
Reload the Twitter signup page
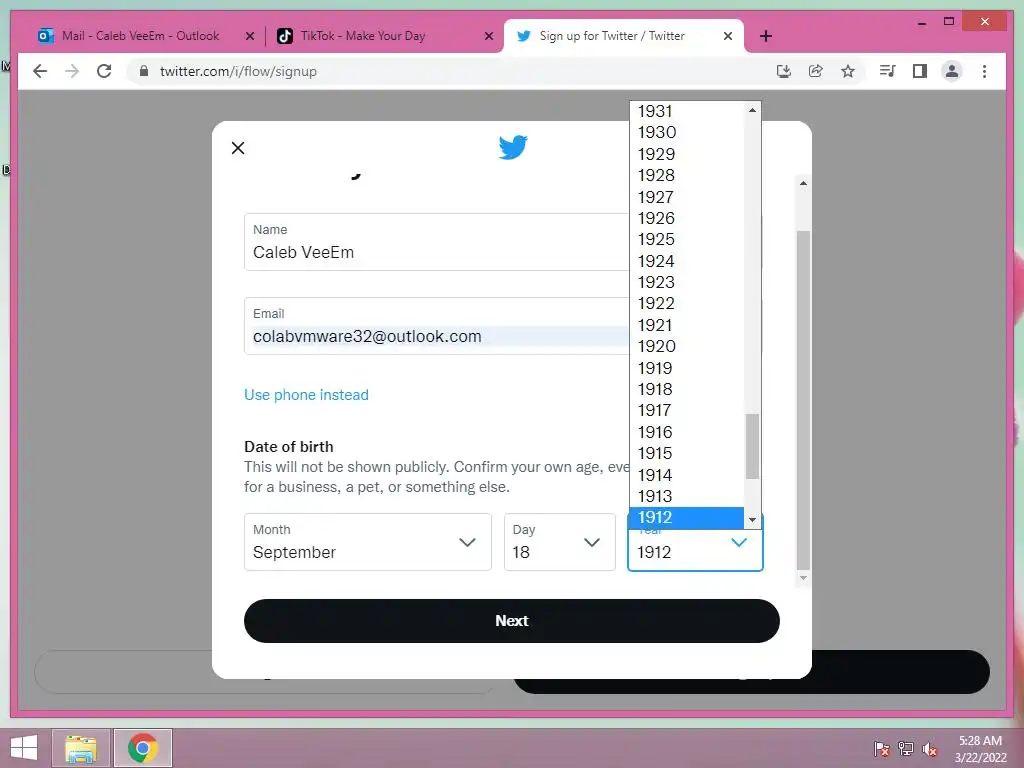point(104,71)
